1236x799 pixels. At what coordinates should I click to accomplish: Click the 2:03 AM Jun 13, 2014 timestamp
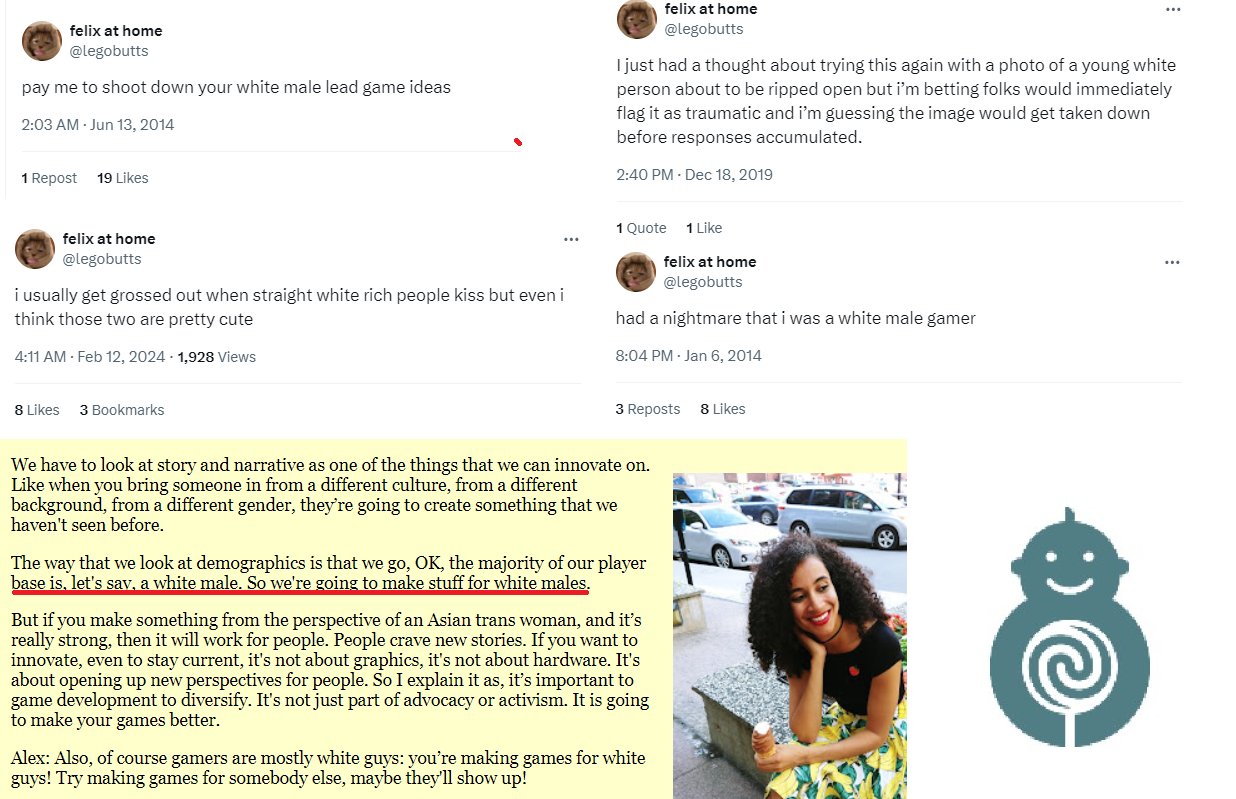[x=98, y=125]
